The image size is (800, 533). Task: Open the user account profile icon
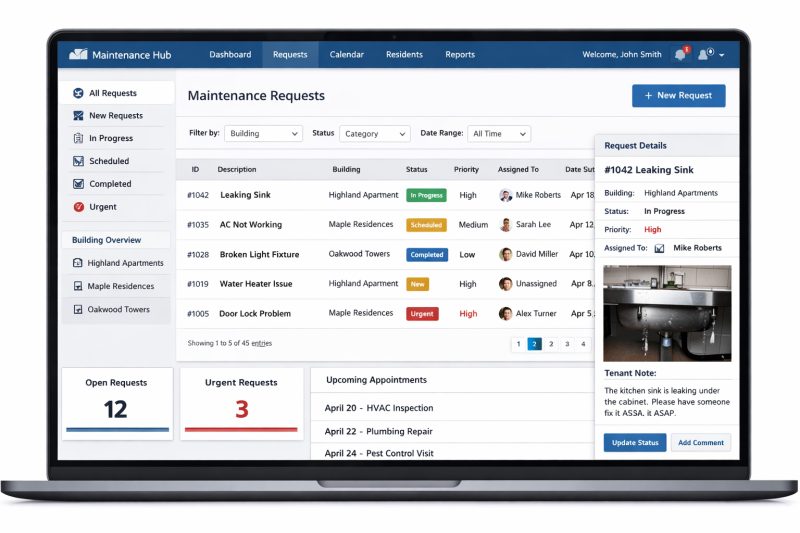coord(704,54)
